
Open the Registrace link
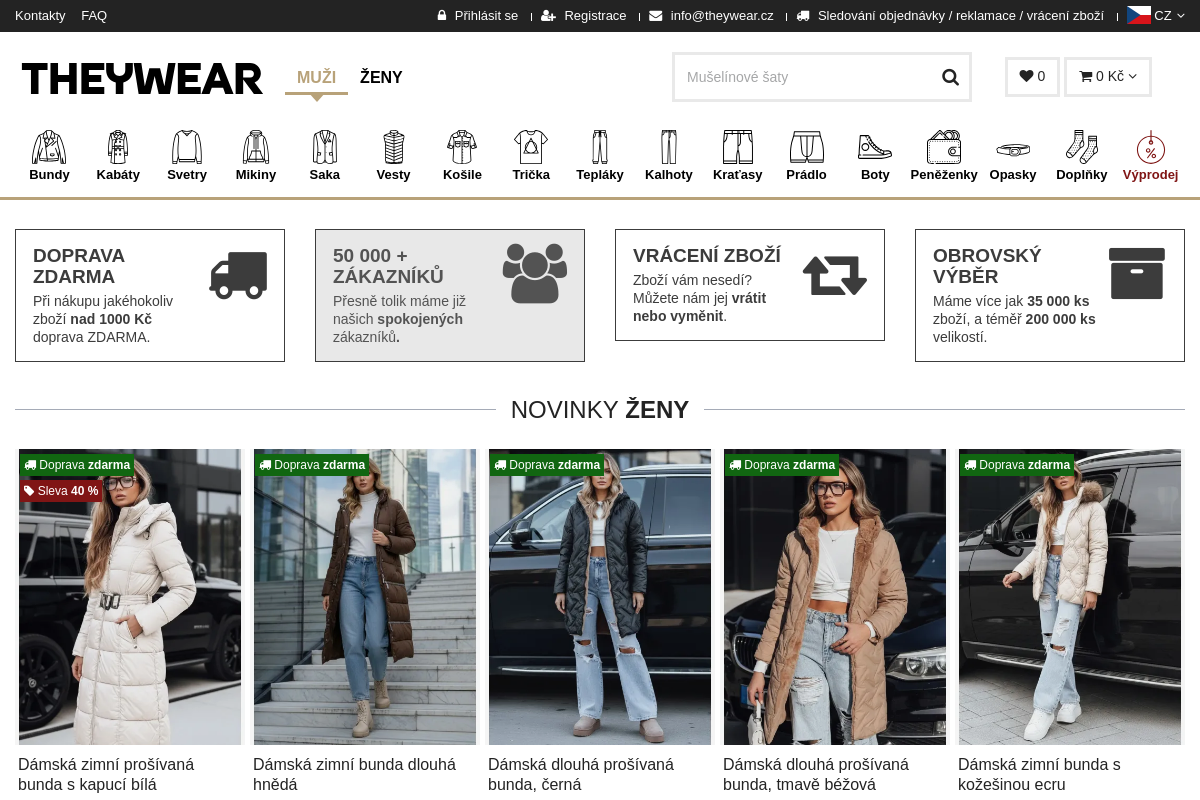point(584,15)
